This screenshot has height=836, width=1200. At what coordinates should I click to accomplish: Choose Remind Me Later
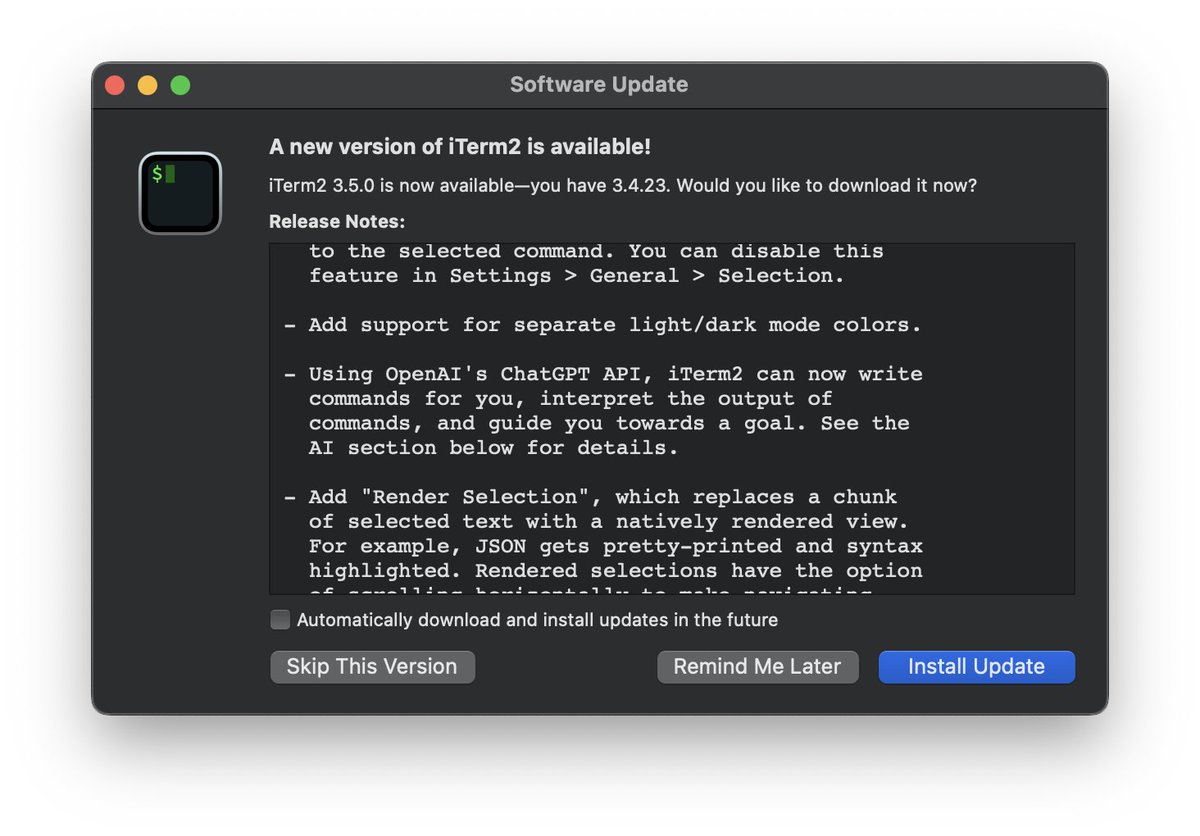[x=757, y=667]
